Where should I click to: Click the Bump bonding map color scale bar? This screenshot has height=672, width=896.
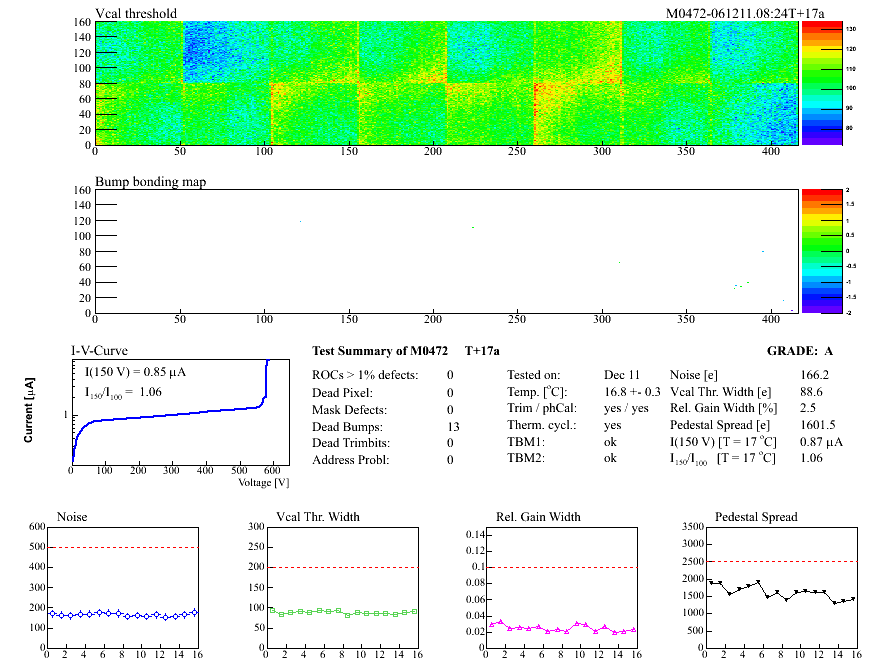[x=821, y=250]
